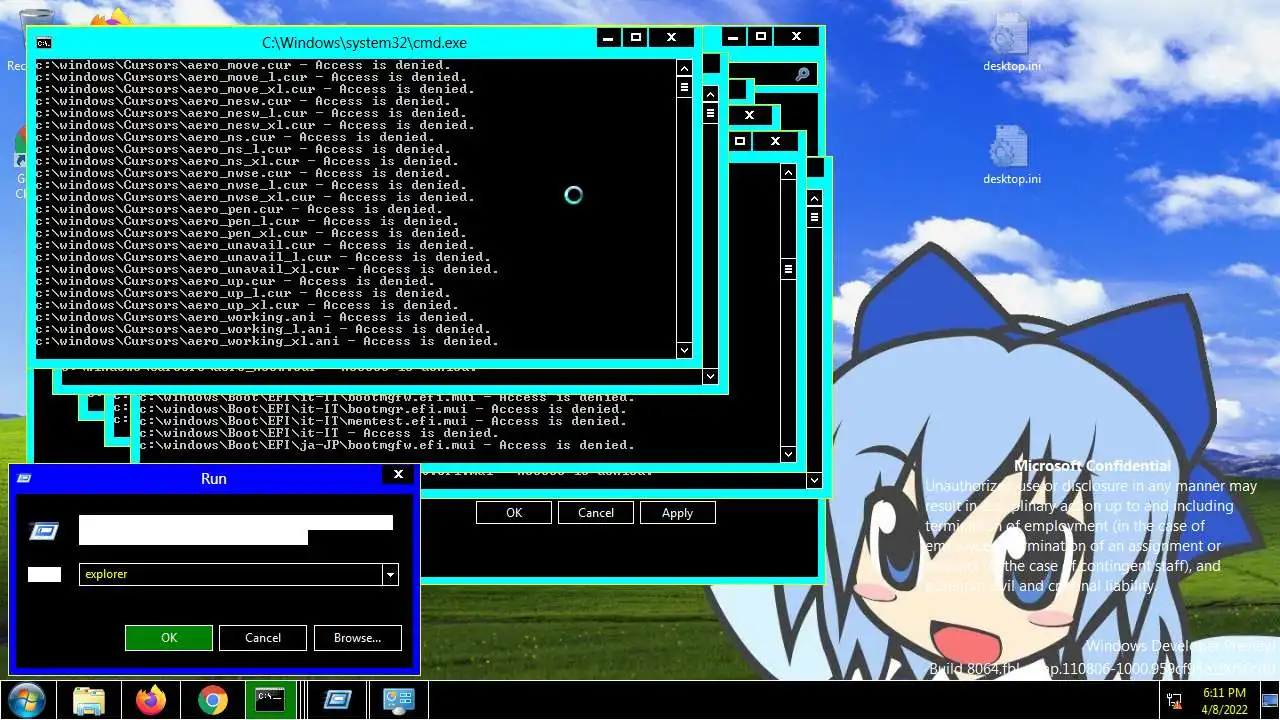Click the aero_move.cur access denied line
Viewport: 1280px width, 720px height.
243,65
